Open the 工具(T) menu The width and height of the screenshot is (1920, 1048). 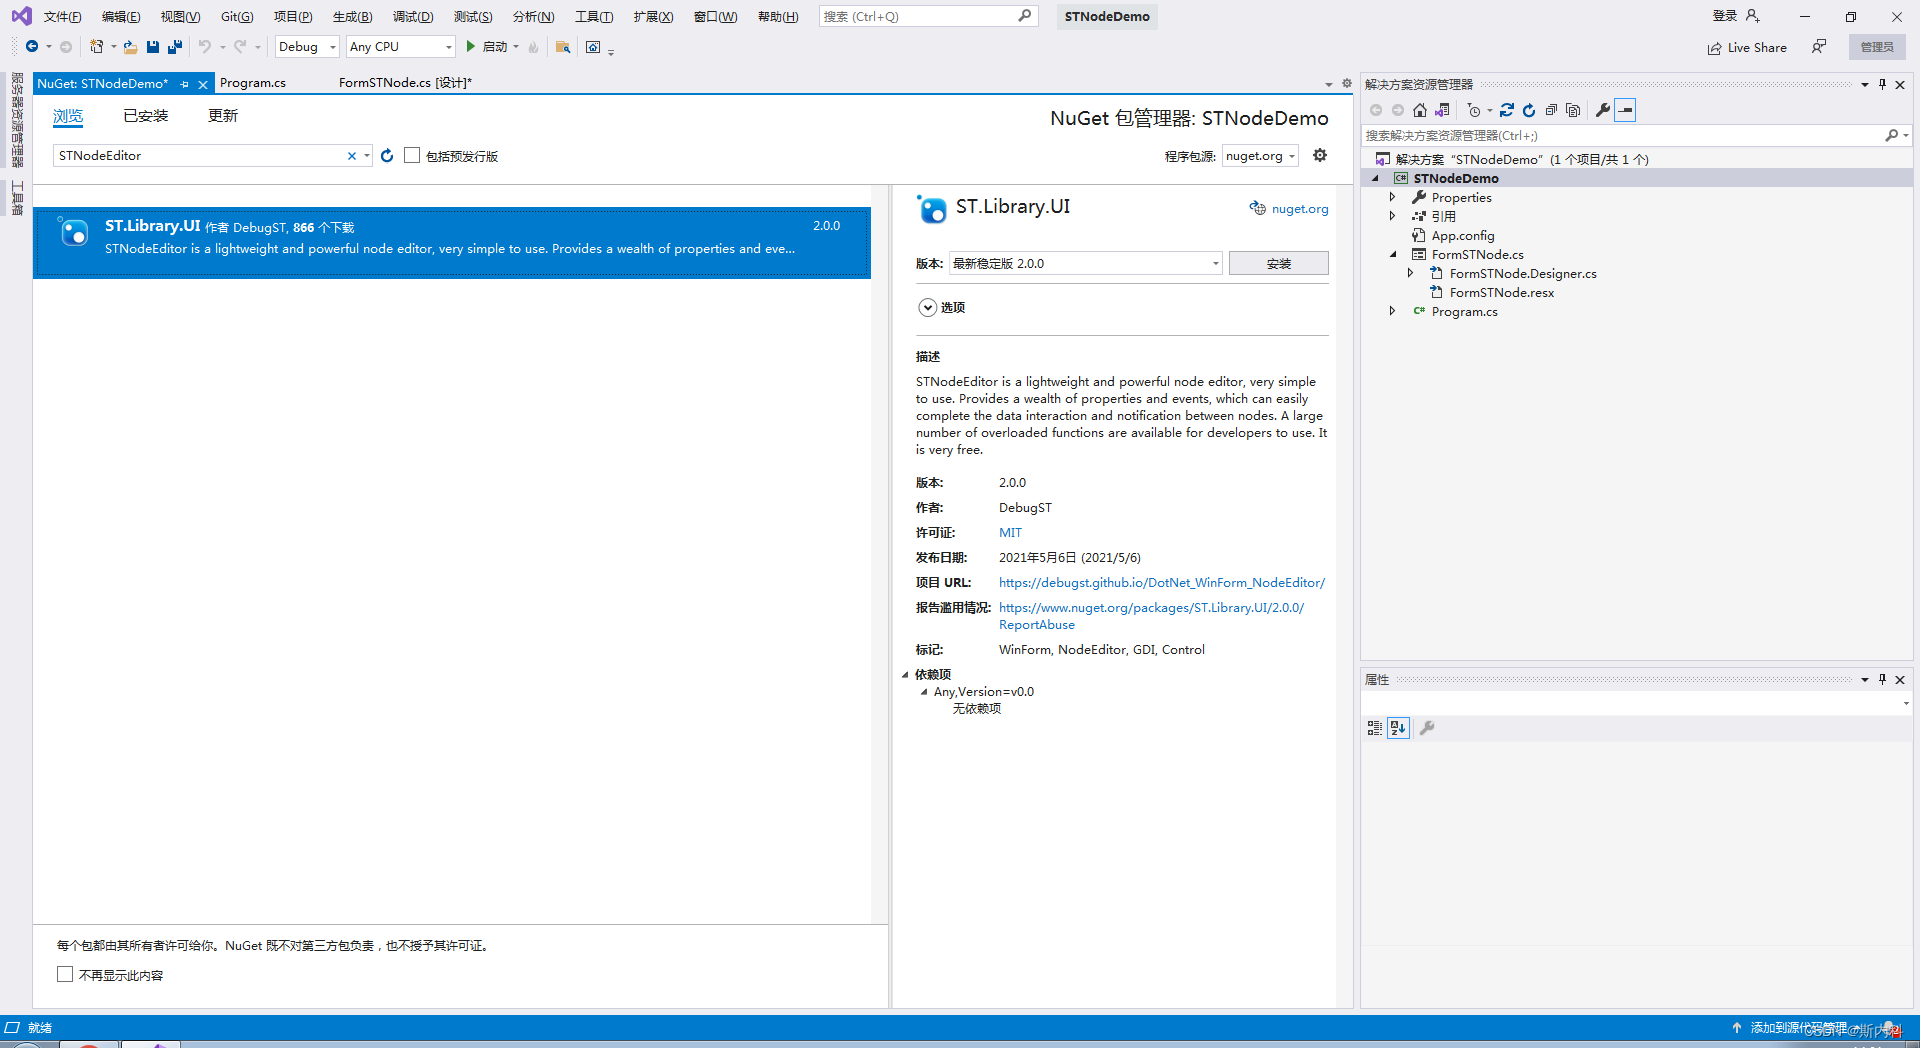(594, 17)
